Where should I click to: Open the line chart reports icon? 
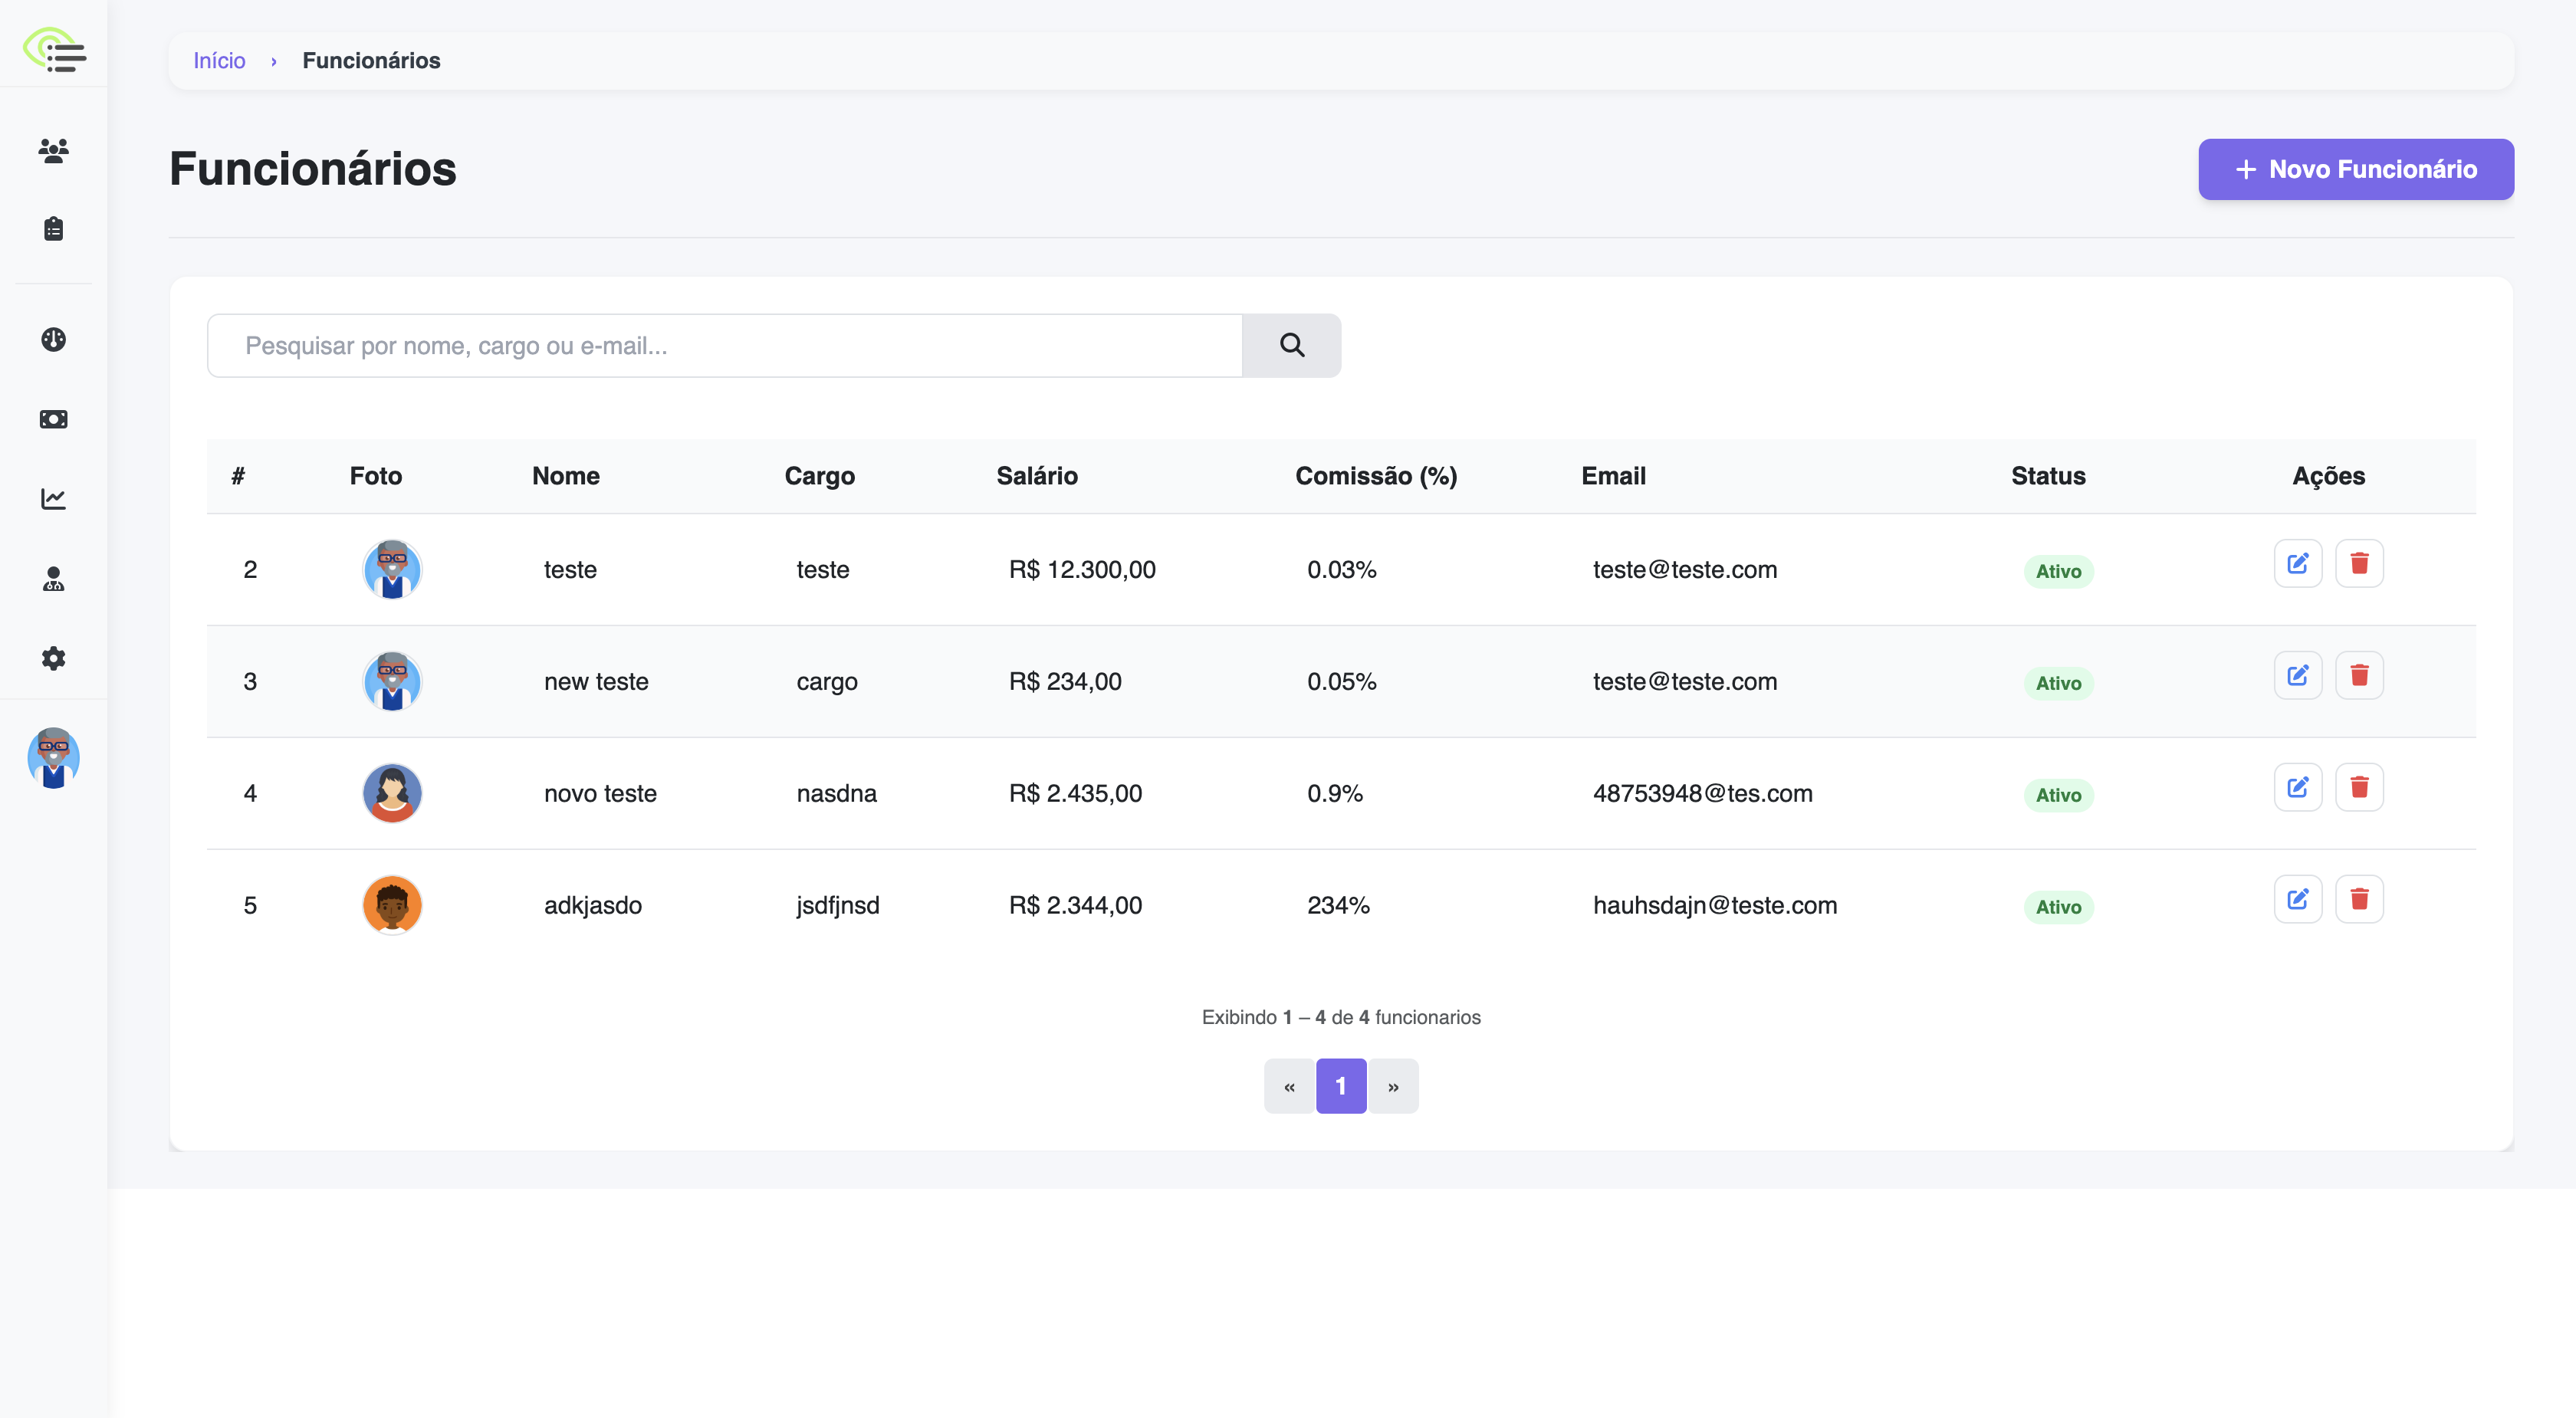click(53, 498)
